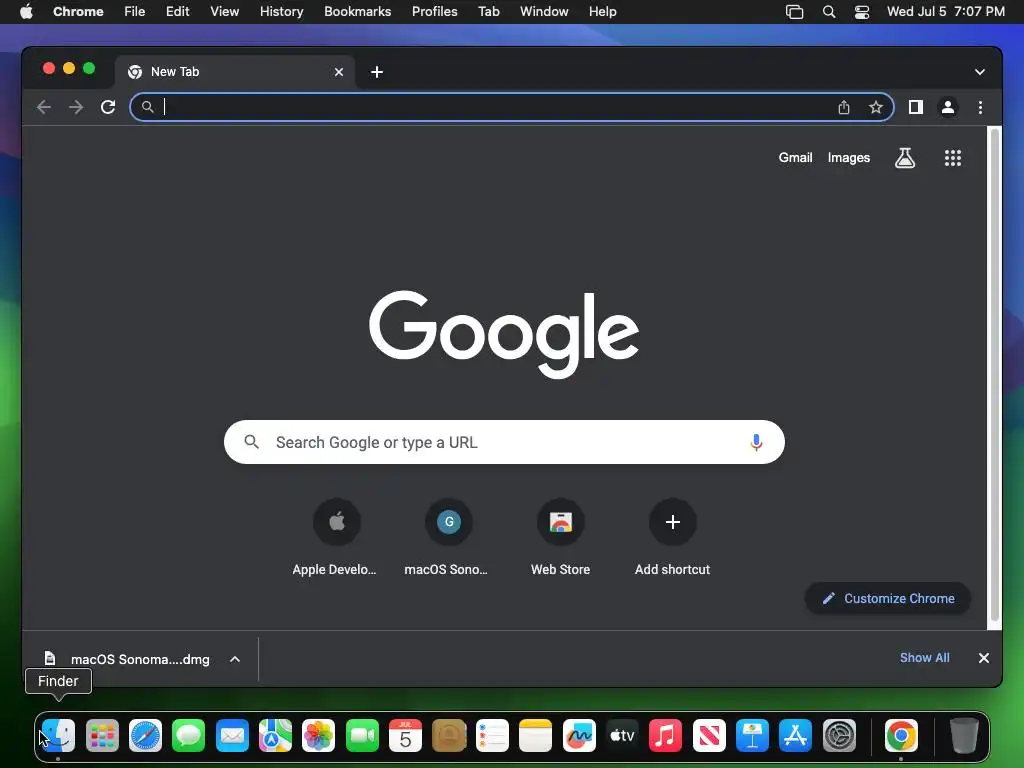Expand the tab search chevron
Viewport: 1024px width, 768px height.
coord(980,72)
